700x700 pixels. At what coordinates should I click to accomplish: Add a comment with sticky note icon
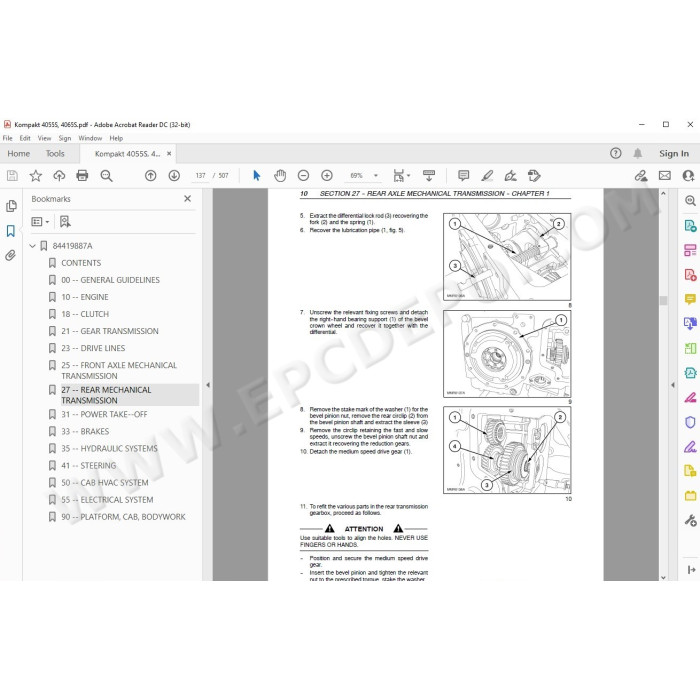[x=463, y=175]
